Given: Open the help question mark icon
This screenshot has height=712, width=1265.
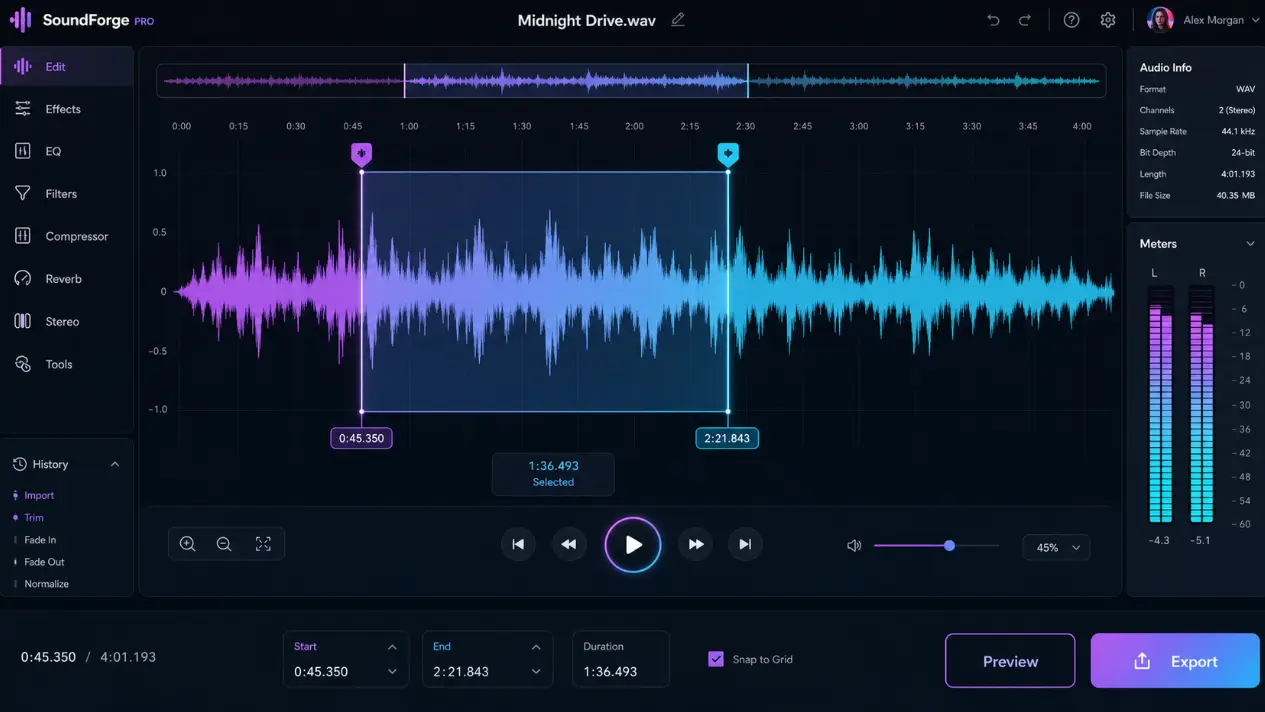Looking at the screenshot, I should [x=1071, y=20].
